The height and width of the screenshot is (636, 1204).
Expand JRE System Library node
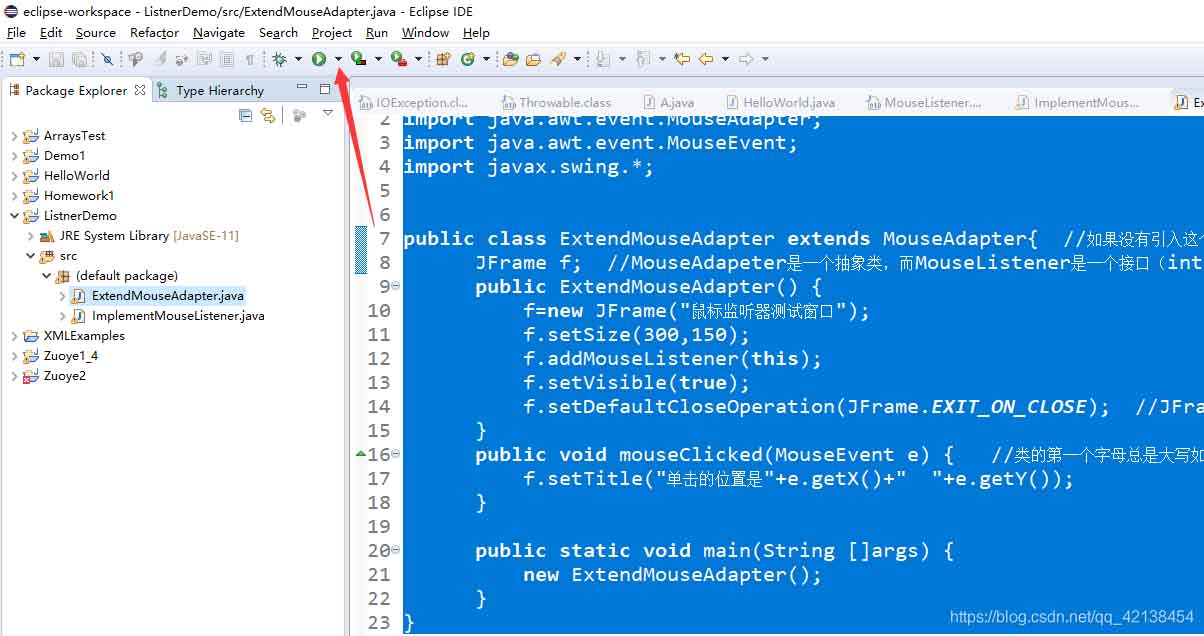click(30, 235)
